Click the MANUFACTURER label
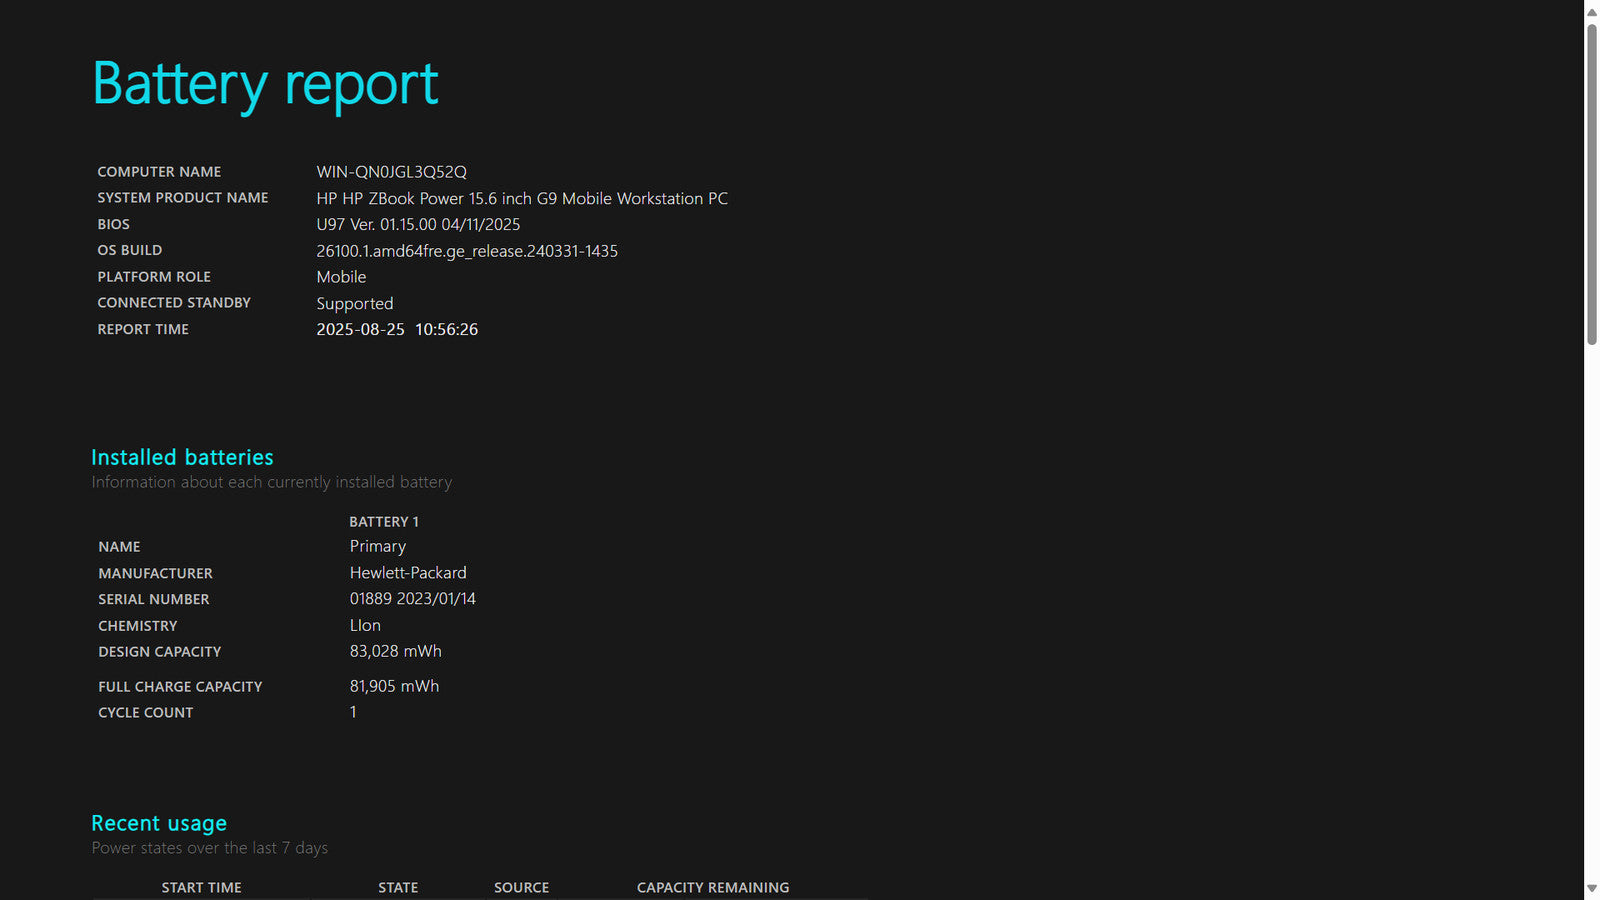Screen dimensions: 1600x900 click(155, 573)
